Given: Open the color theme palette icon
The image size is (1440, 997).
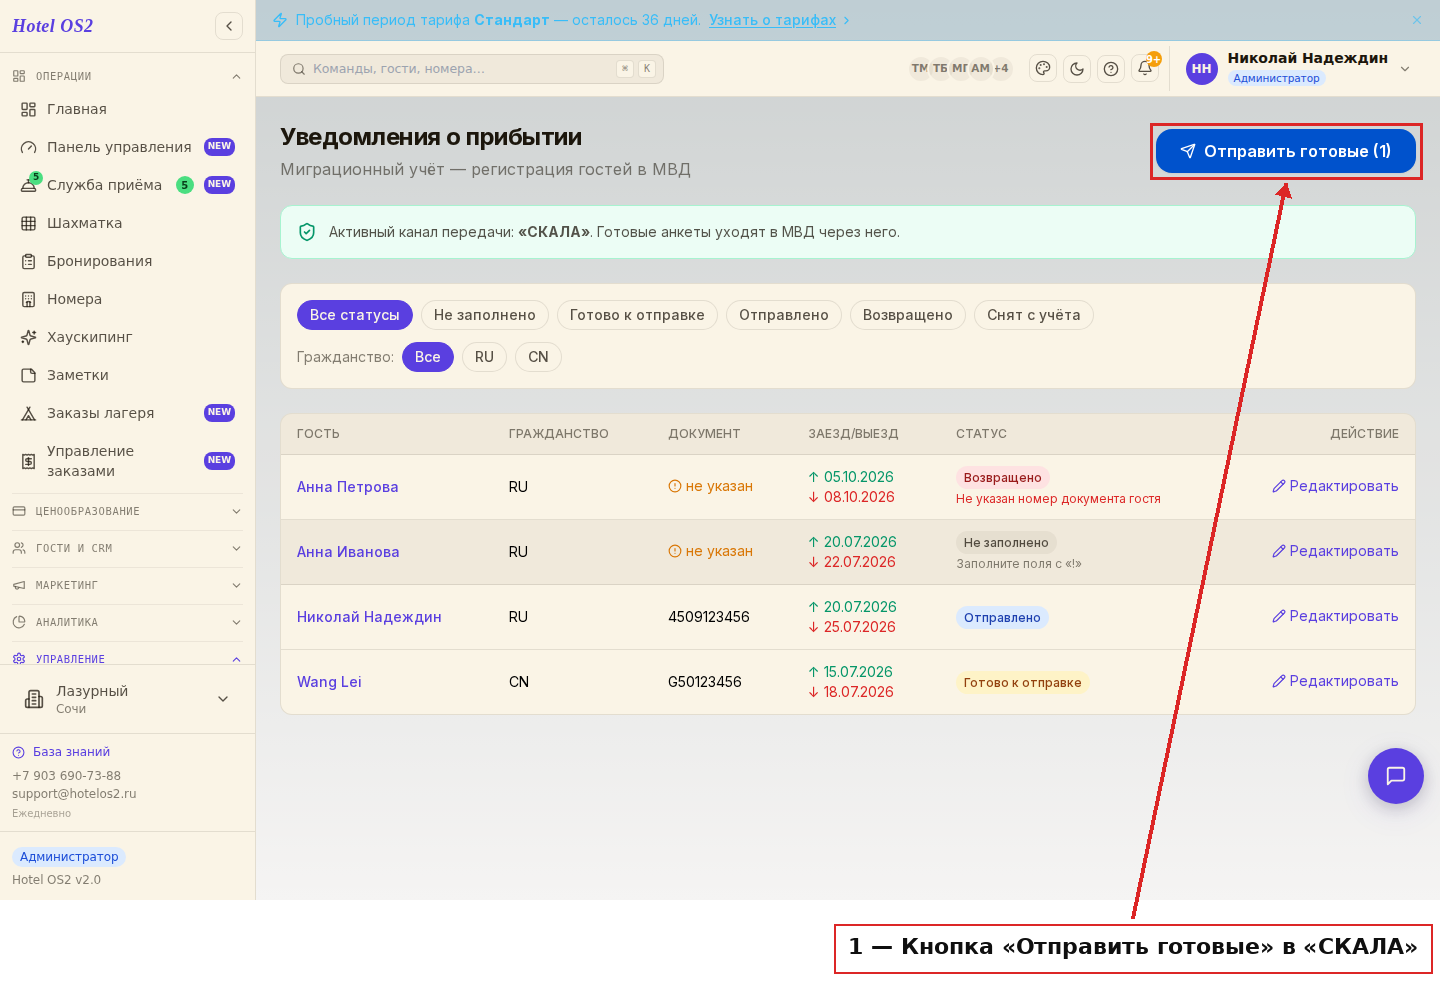Looking at the screenshot, I should pyautogui.click(x=1043, y=69).
